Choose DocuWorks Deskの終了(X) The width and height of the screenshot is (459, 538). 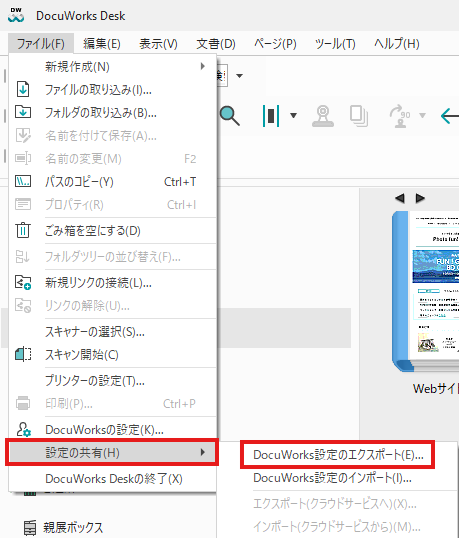113,478
